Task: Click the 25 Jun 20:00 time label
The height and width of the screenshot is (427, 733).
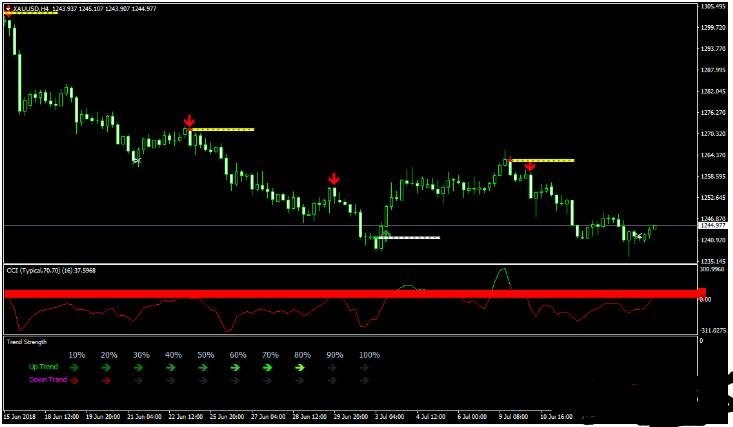Action: 227,416
